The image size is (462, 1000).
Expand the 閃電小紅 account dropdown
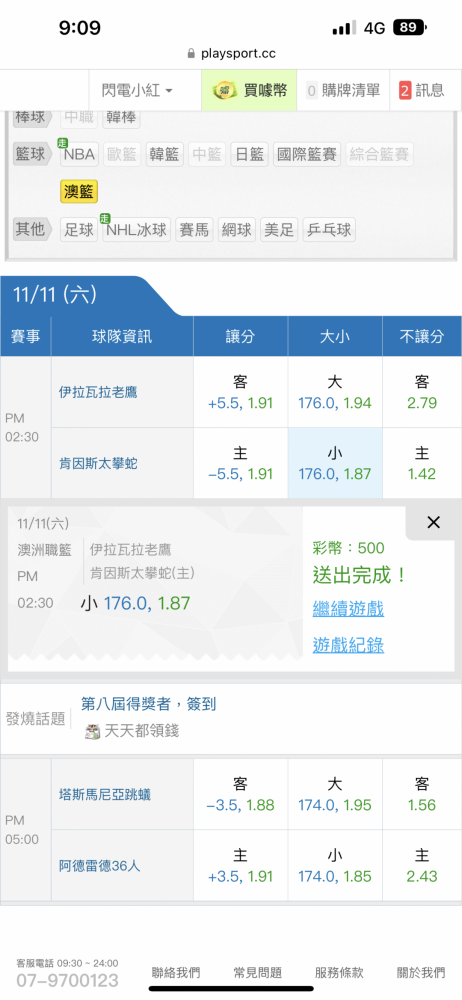click(x=137, y=91)
